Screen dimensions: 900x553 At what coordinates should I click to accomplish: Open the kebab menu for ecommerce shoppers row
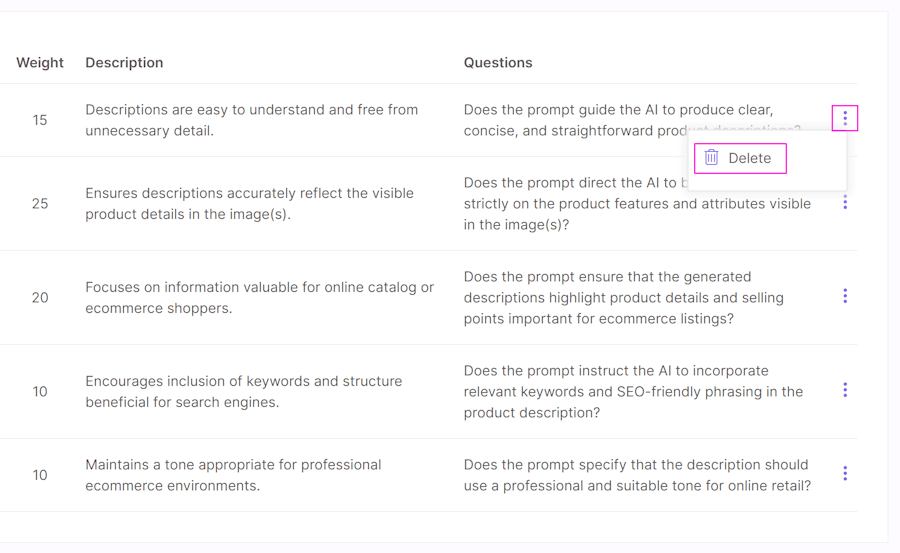pos(845,296)
